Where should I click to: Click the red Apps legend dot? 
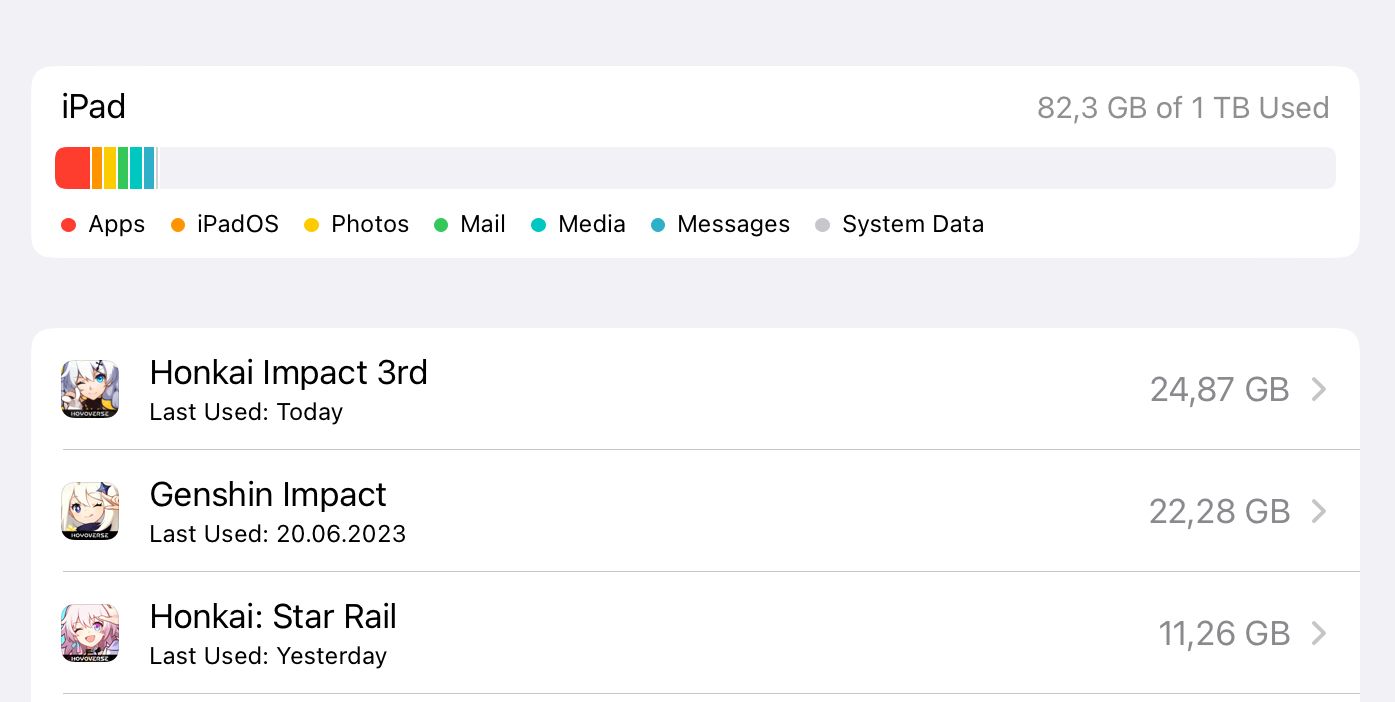68,225
